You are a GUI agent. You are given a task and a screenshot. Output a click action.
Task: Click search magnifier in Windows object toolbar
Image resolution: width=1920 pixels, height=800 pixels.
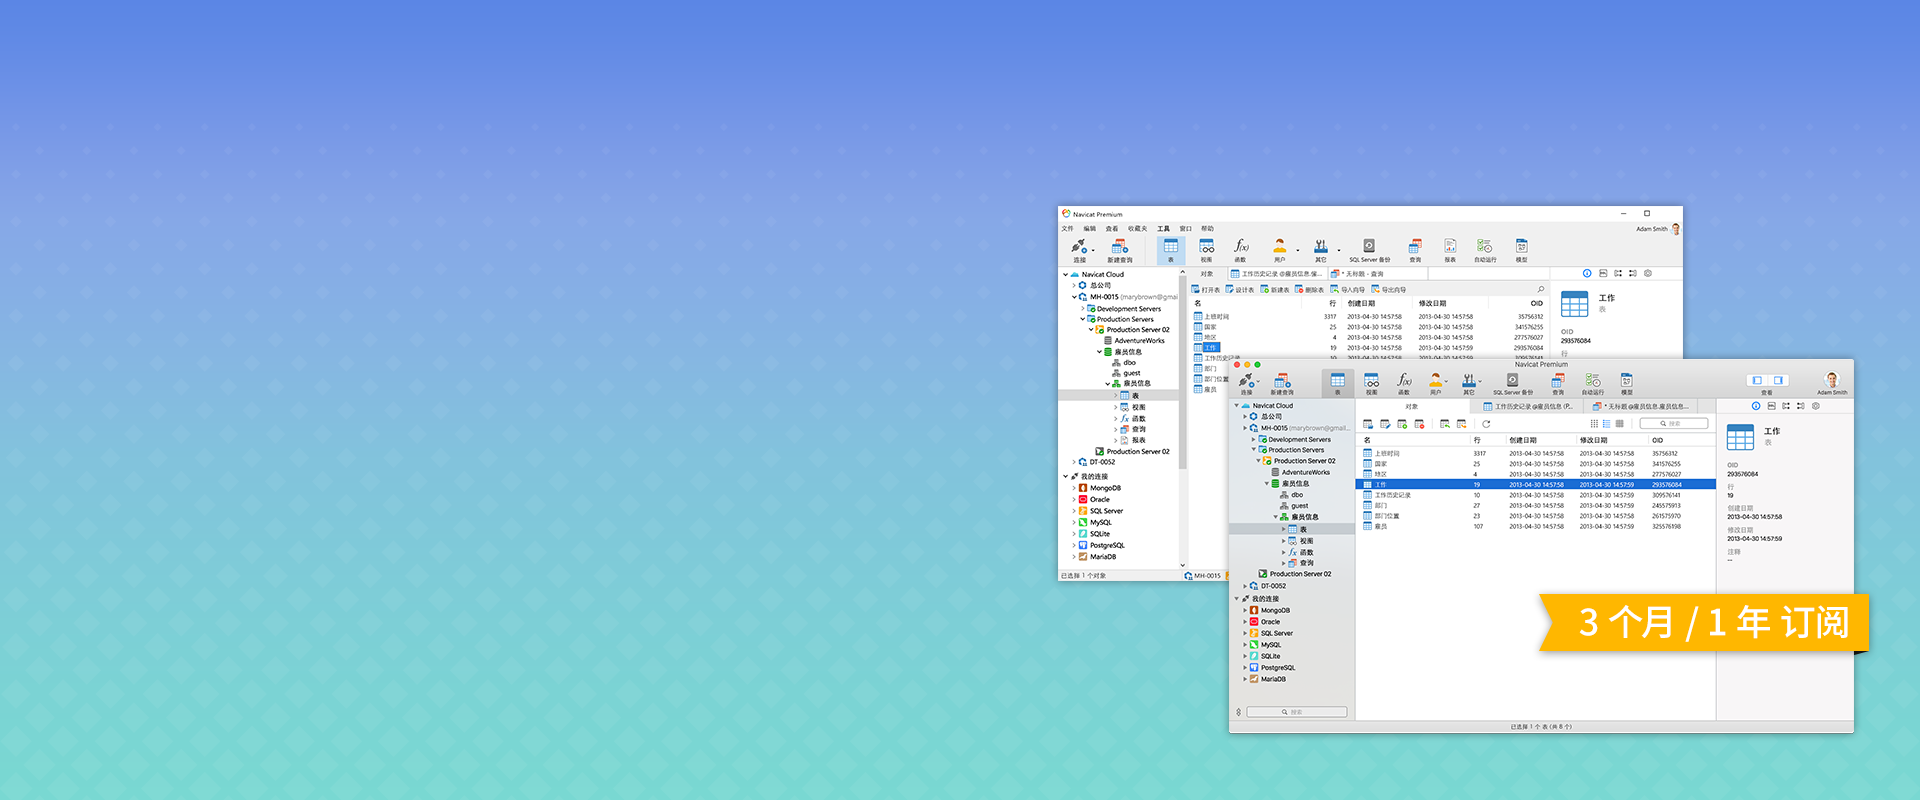click(1541, 289)
